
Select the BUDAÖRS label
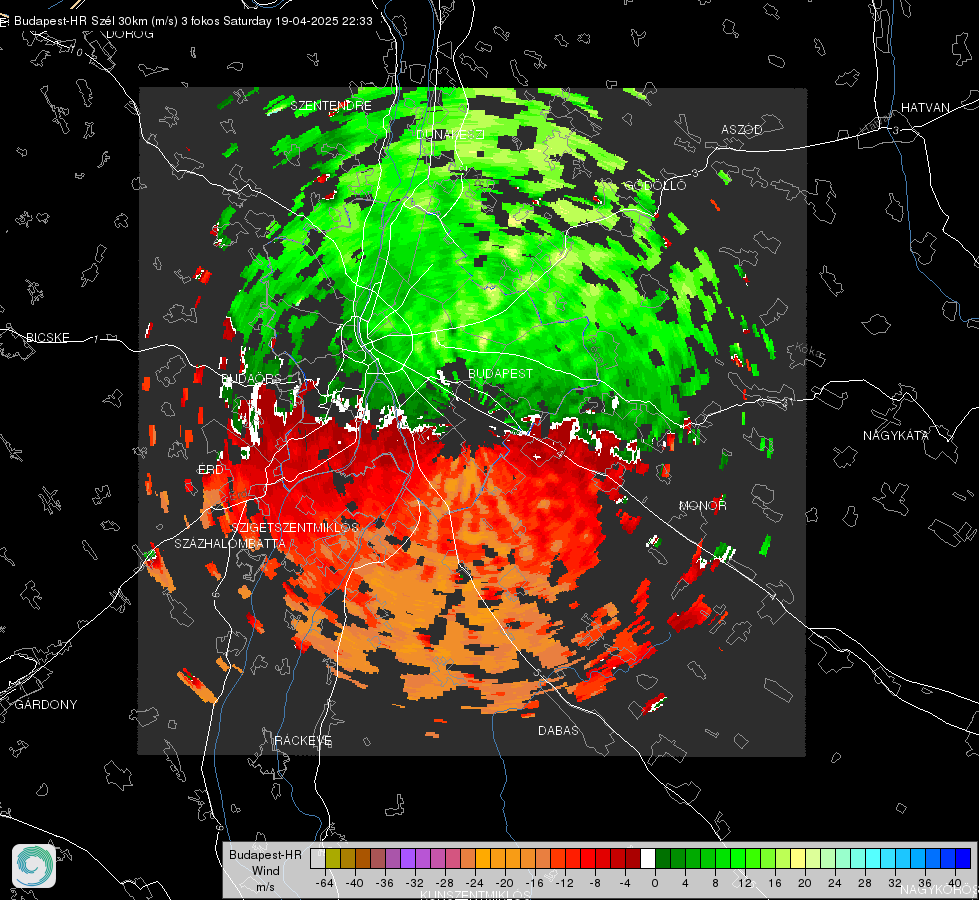click(251, 379)
